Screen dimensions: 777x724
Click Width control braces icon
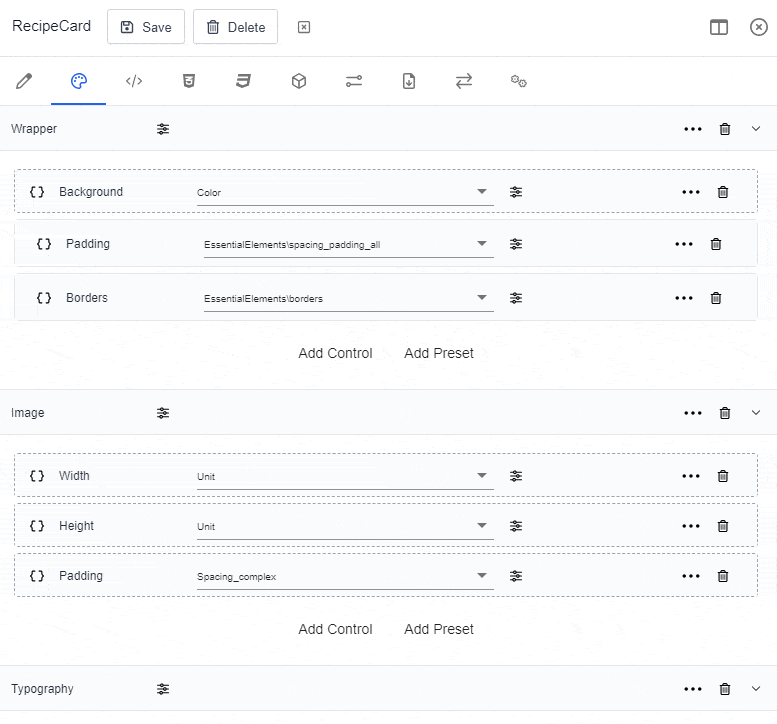click(x=37, y=476)
